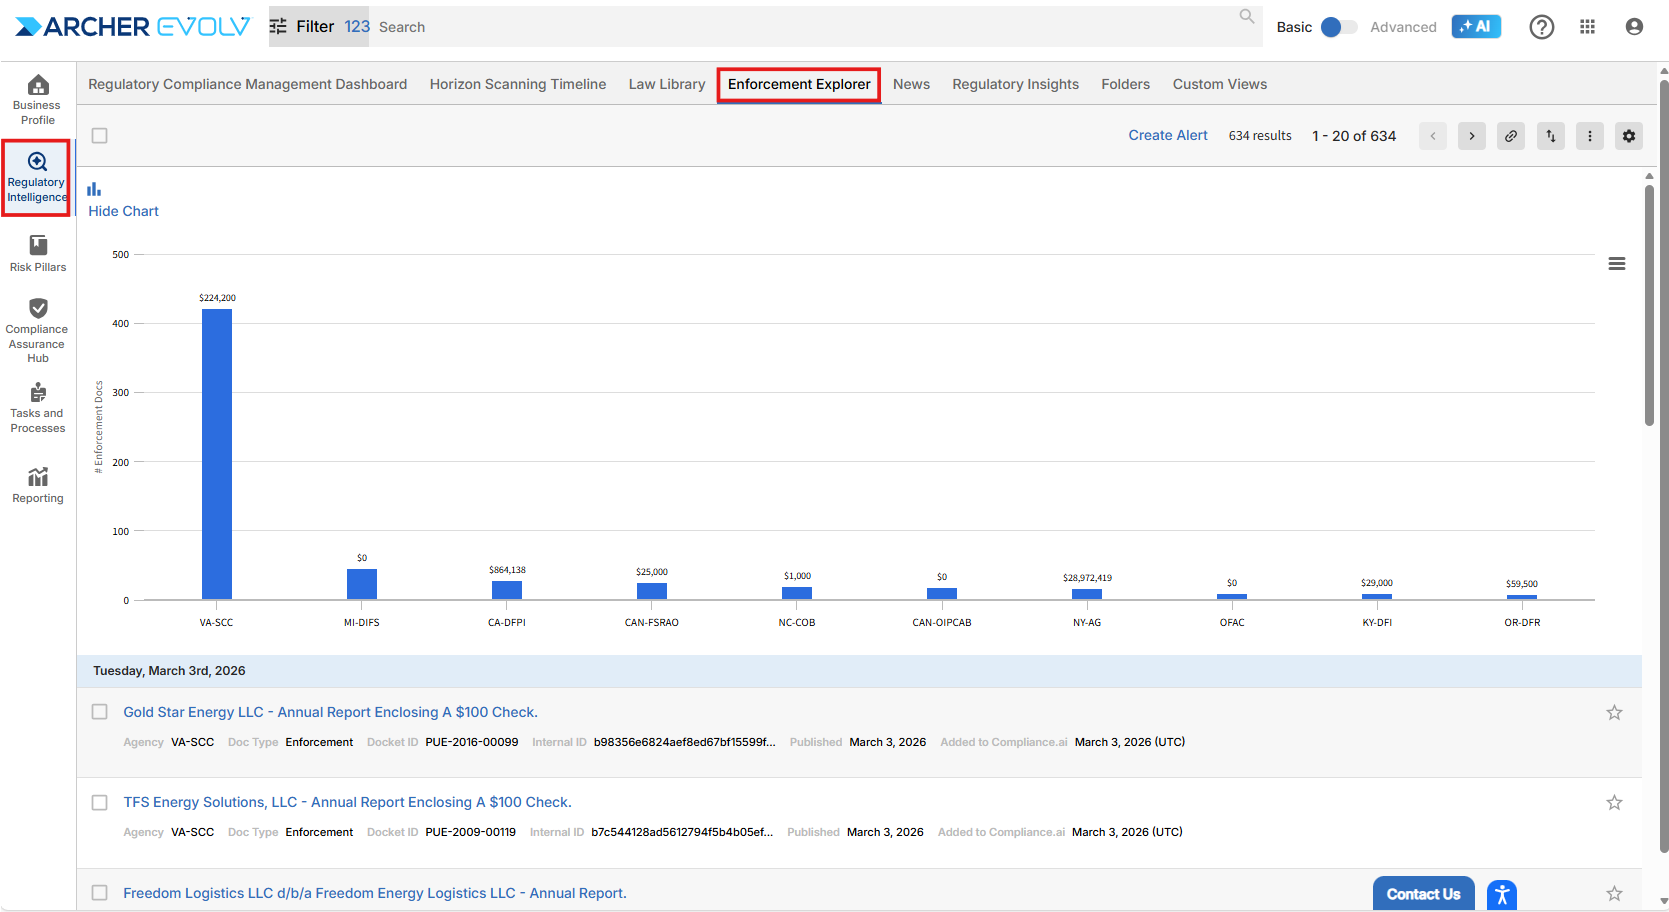Viewport: 1669px width, 912px height.
Task: Open chart hamburger context menu
Action: coord(1616,264)
